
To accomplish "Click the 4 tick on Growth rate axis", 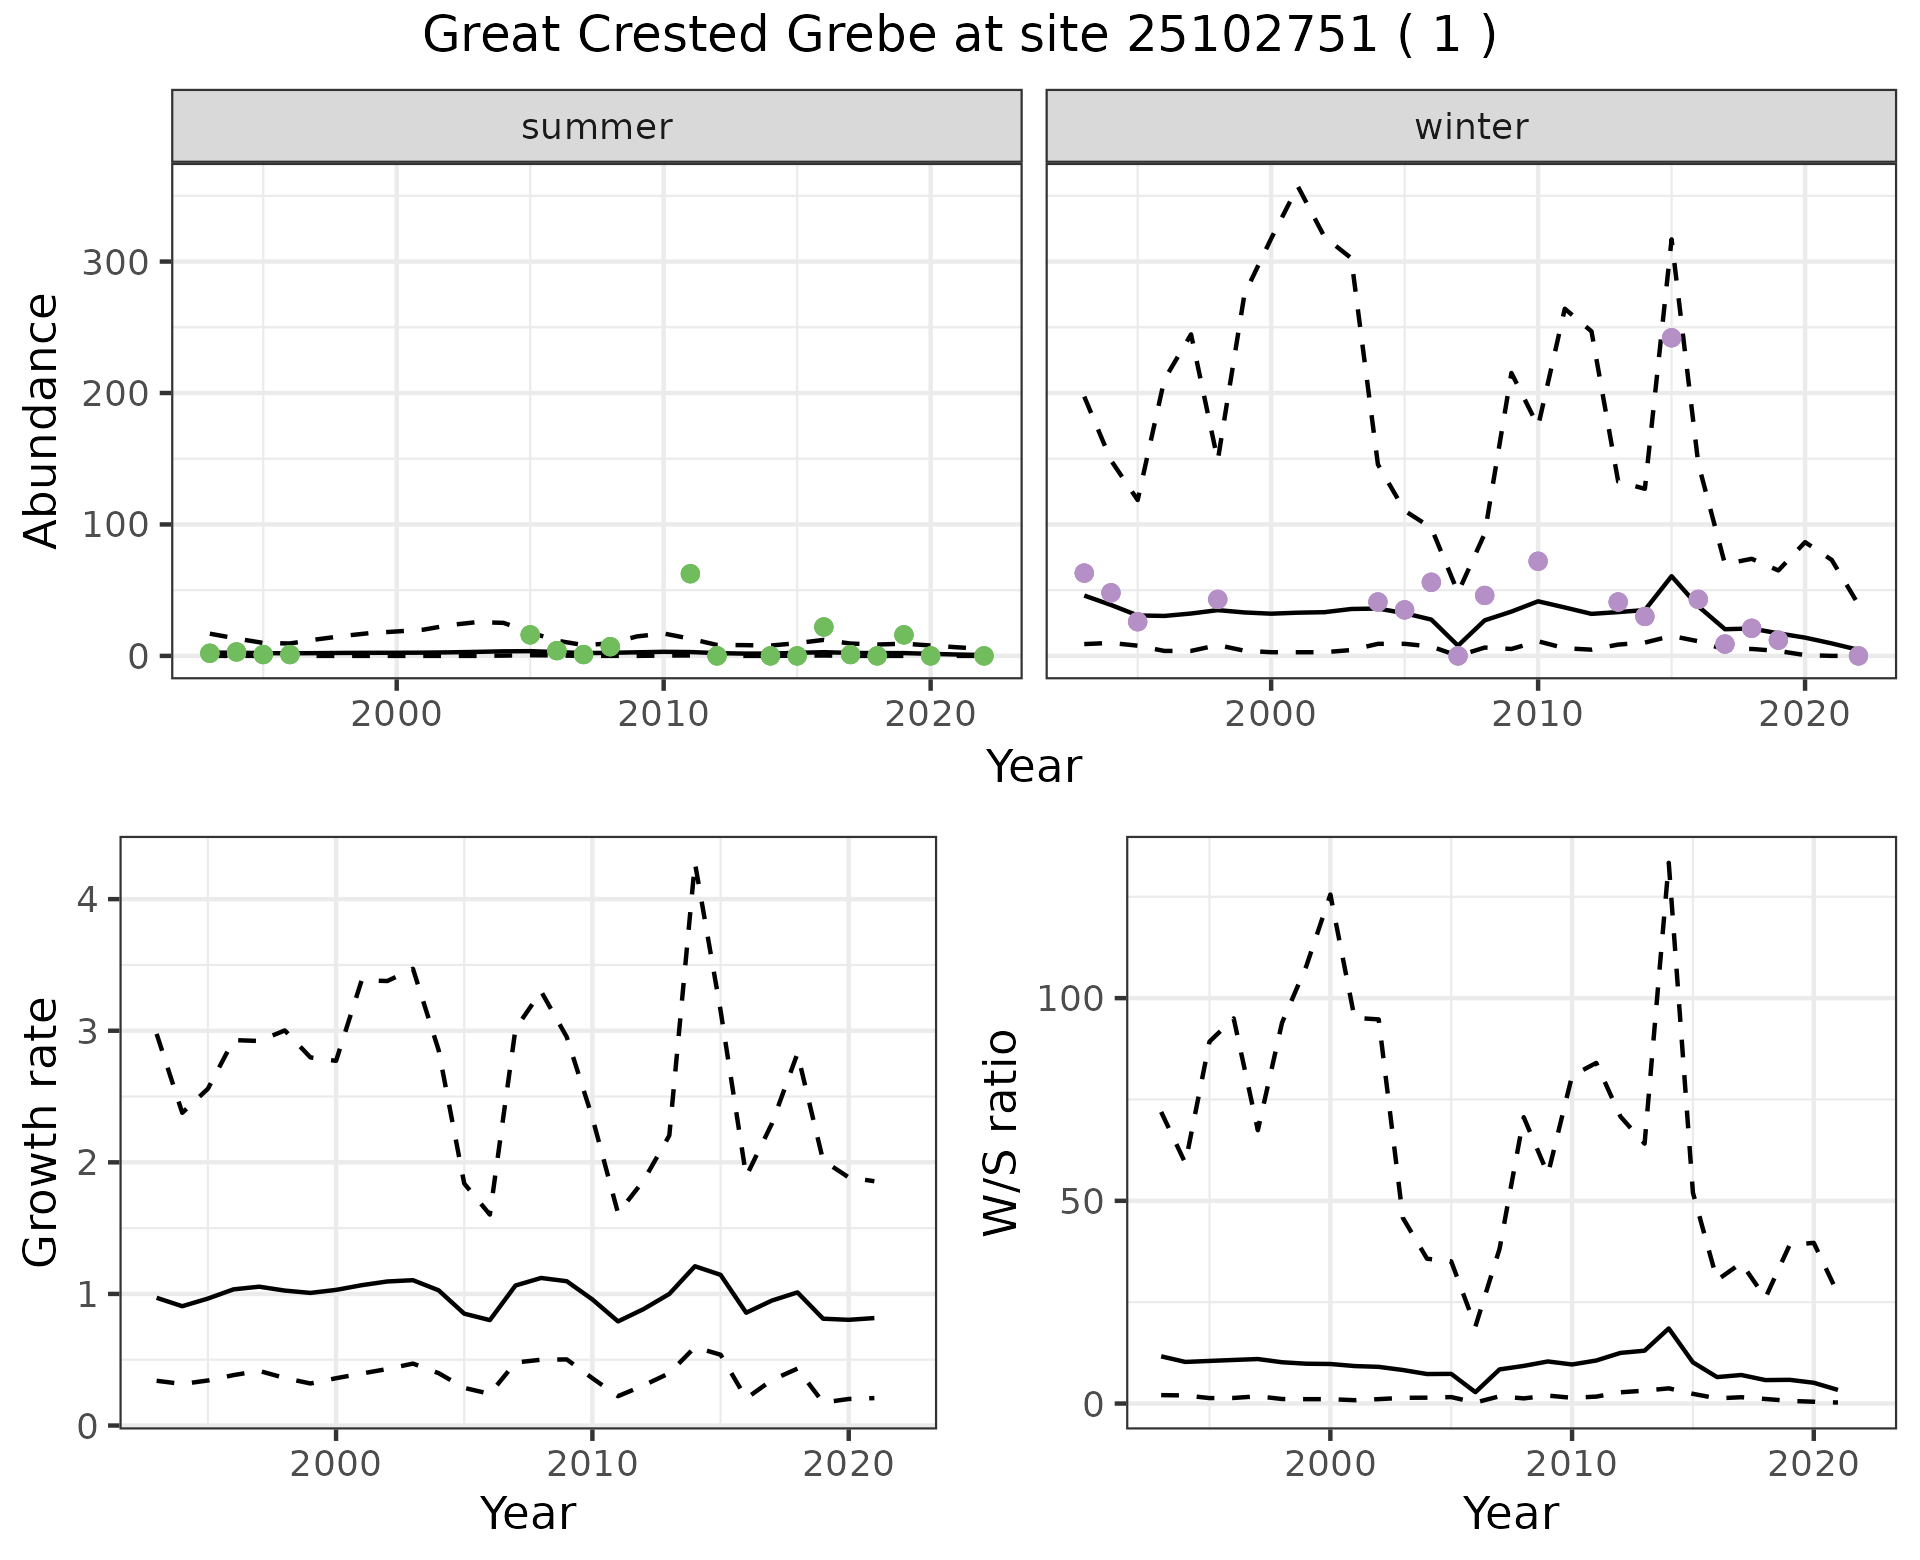I will [88, 900].
